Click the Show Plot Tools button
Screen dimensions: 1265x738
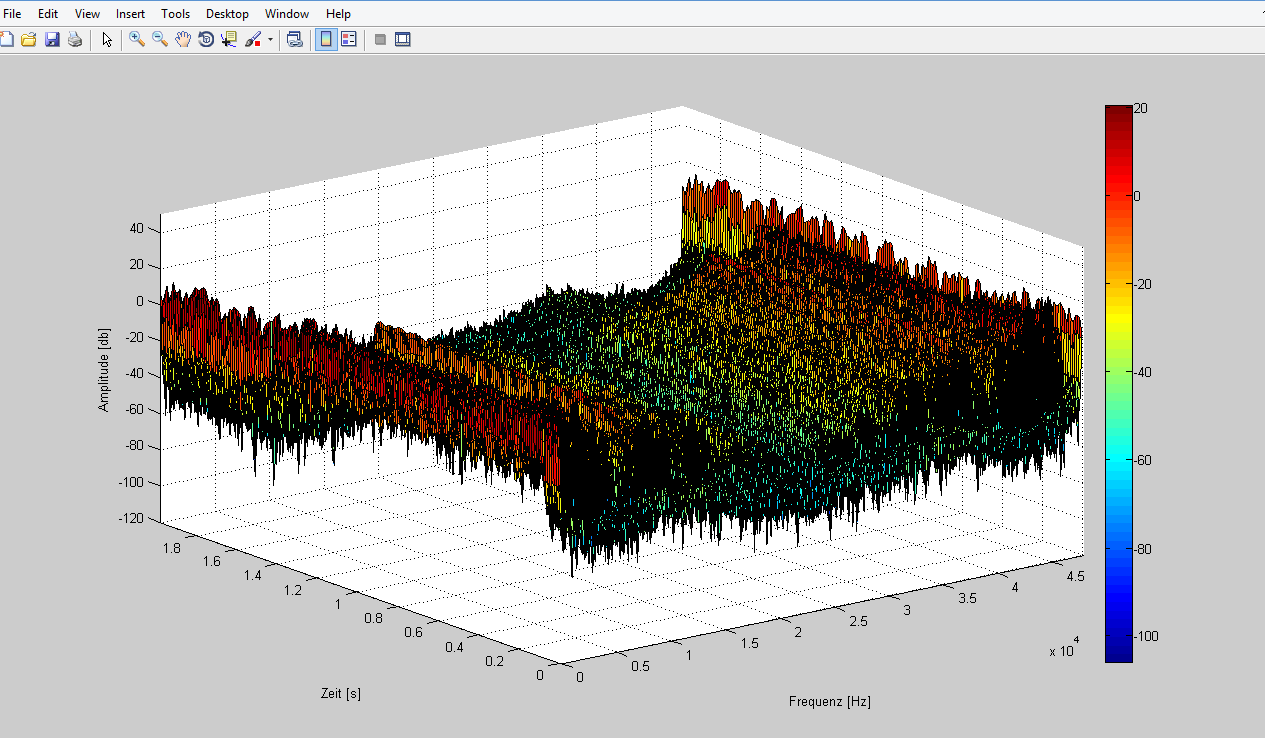tap(403, 40)
